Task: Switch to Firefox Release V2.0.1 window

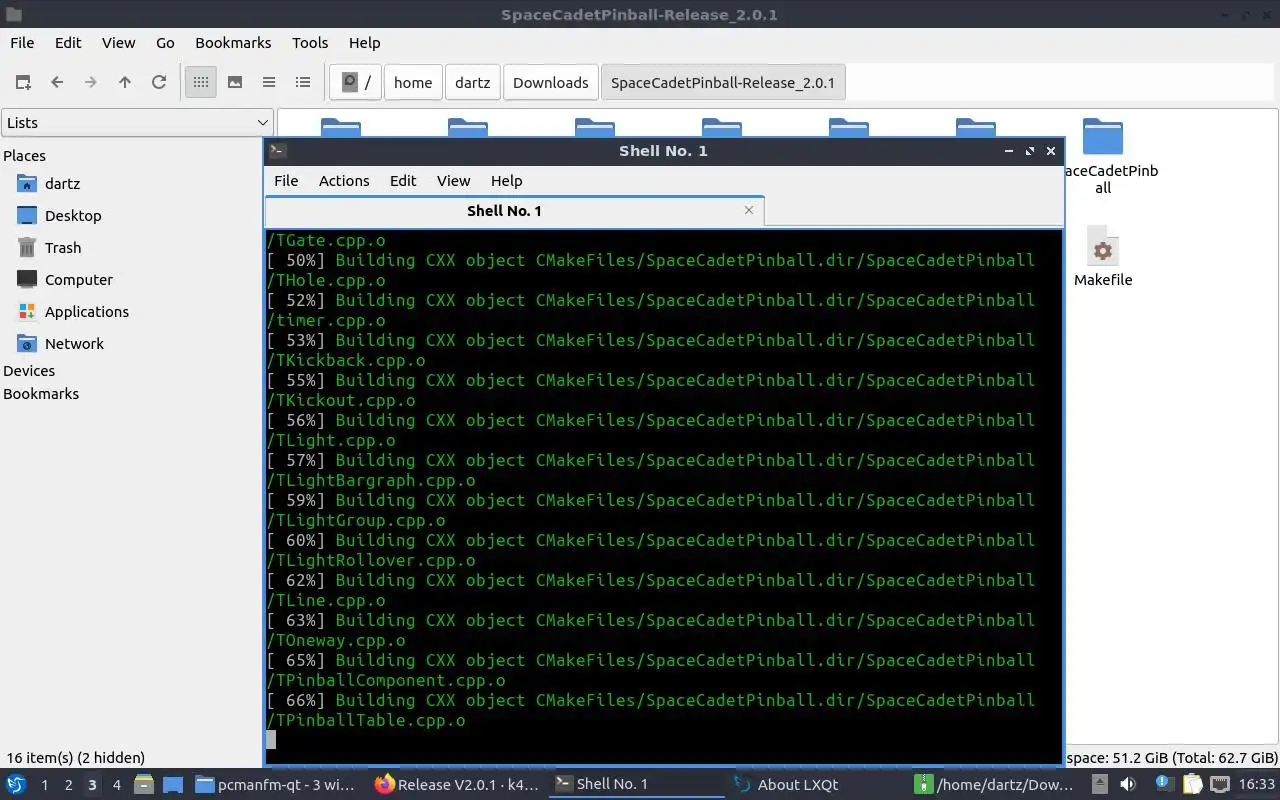Action: 456,784
